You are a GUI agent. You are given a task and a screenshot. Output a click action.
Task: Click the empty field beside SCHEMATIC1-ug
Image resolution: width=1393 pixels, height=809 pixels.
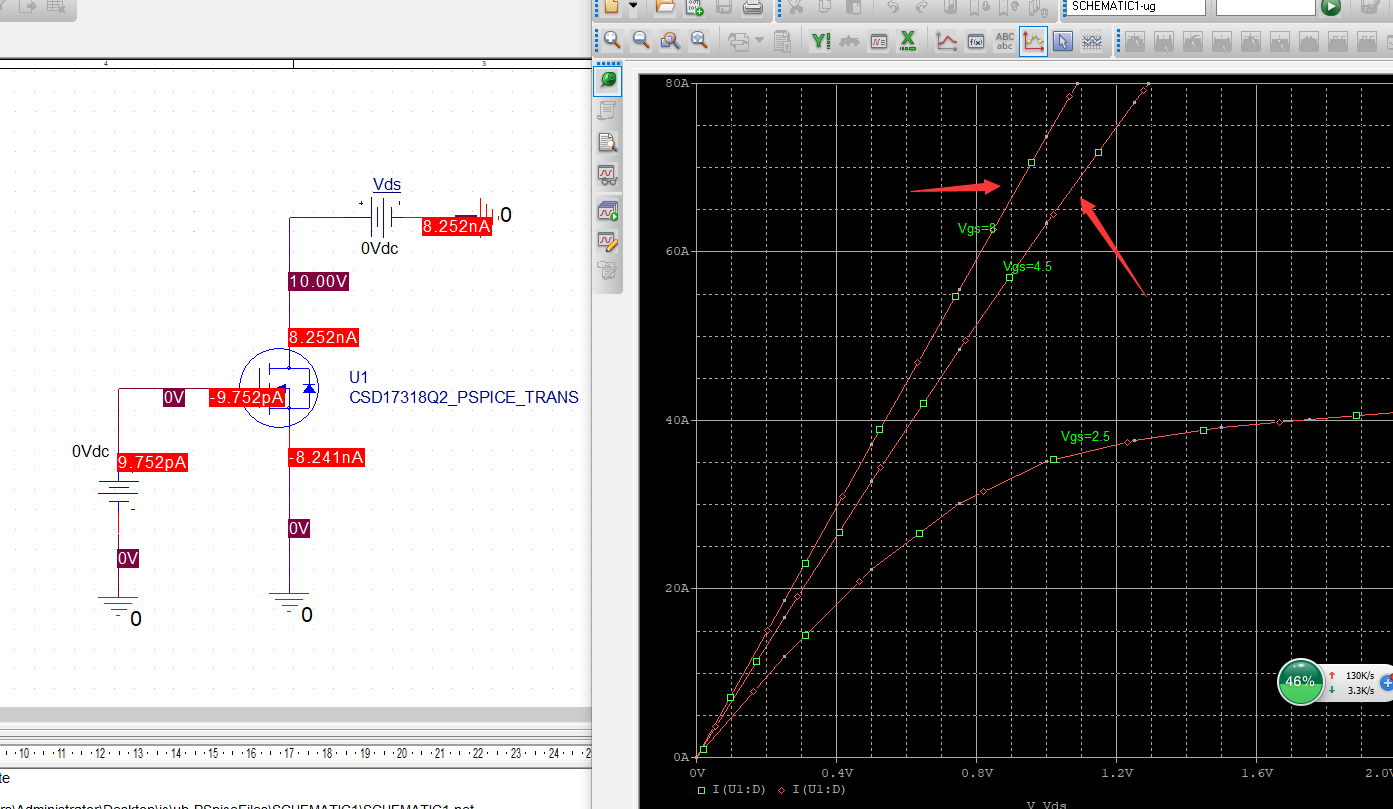tap(1265, 6)
